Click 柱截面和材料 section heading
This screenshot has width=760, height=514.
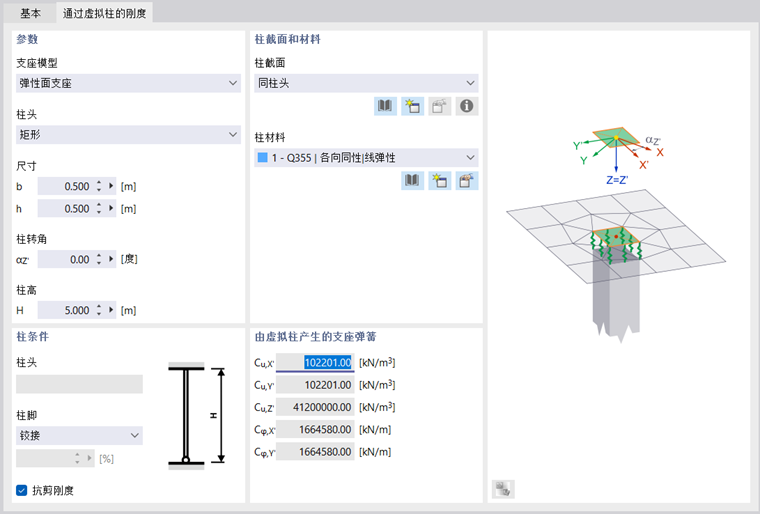287,39
